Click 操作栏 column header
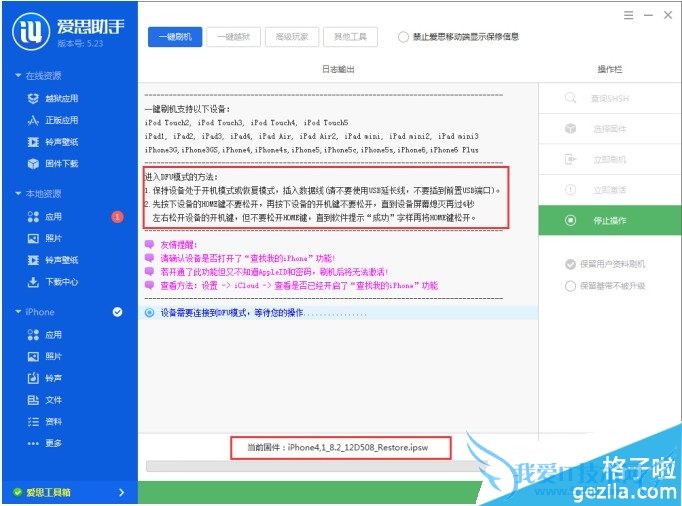 [610, 69]
